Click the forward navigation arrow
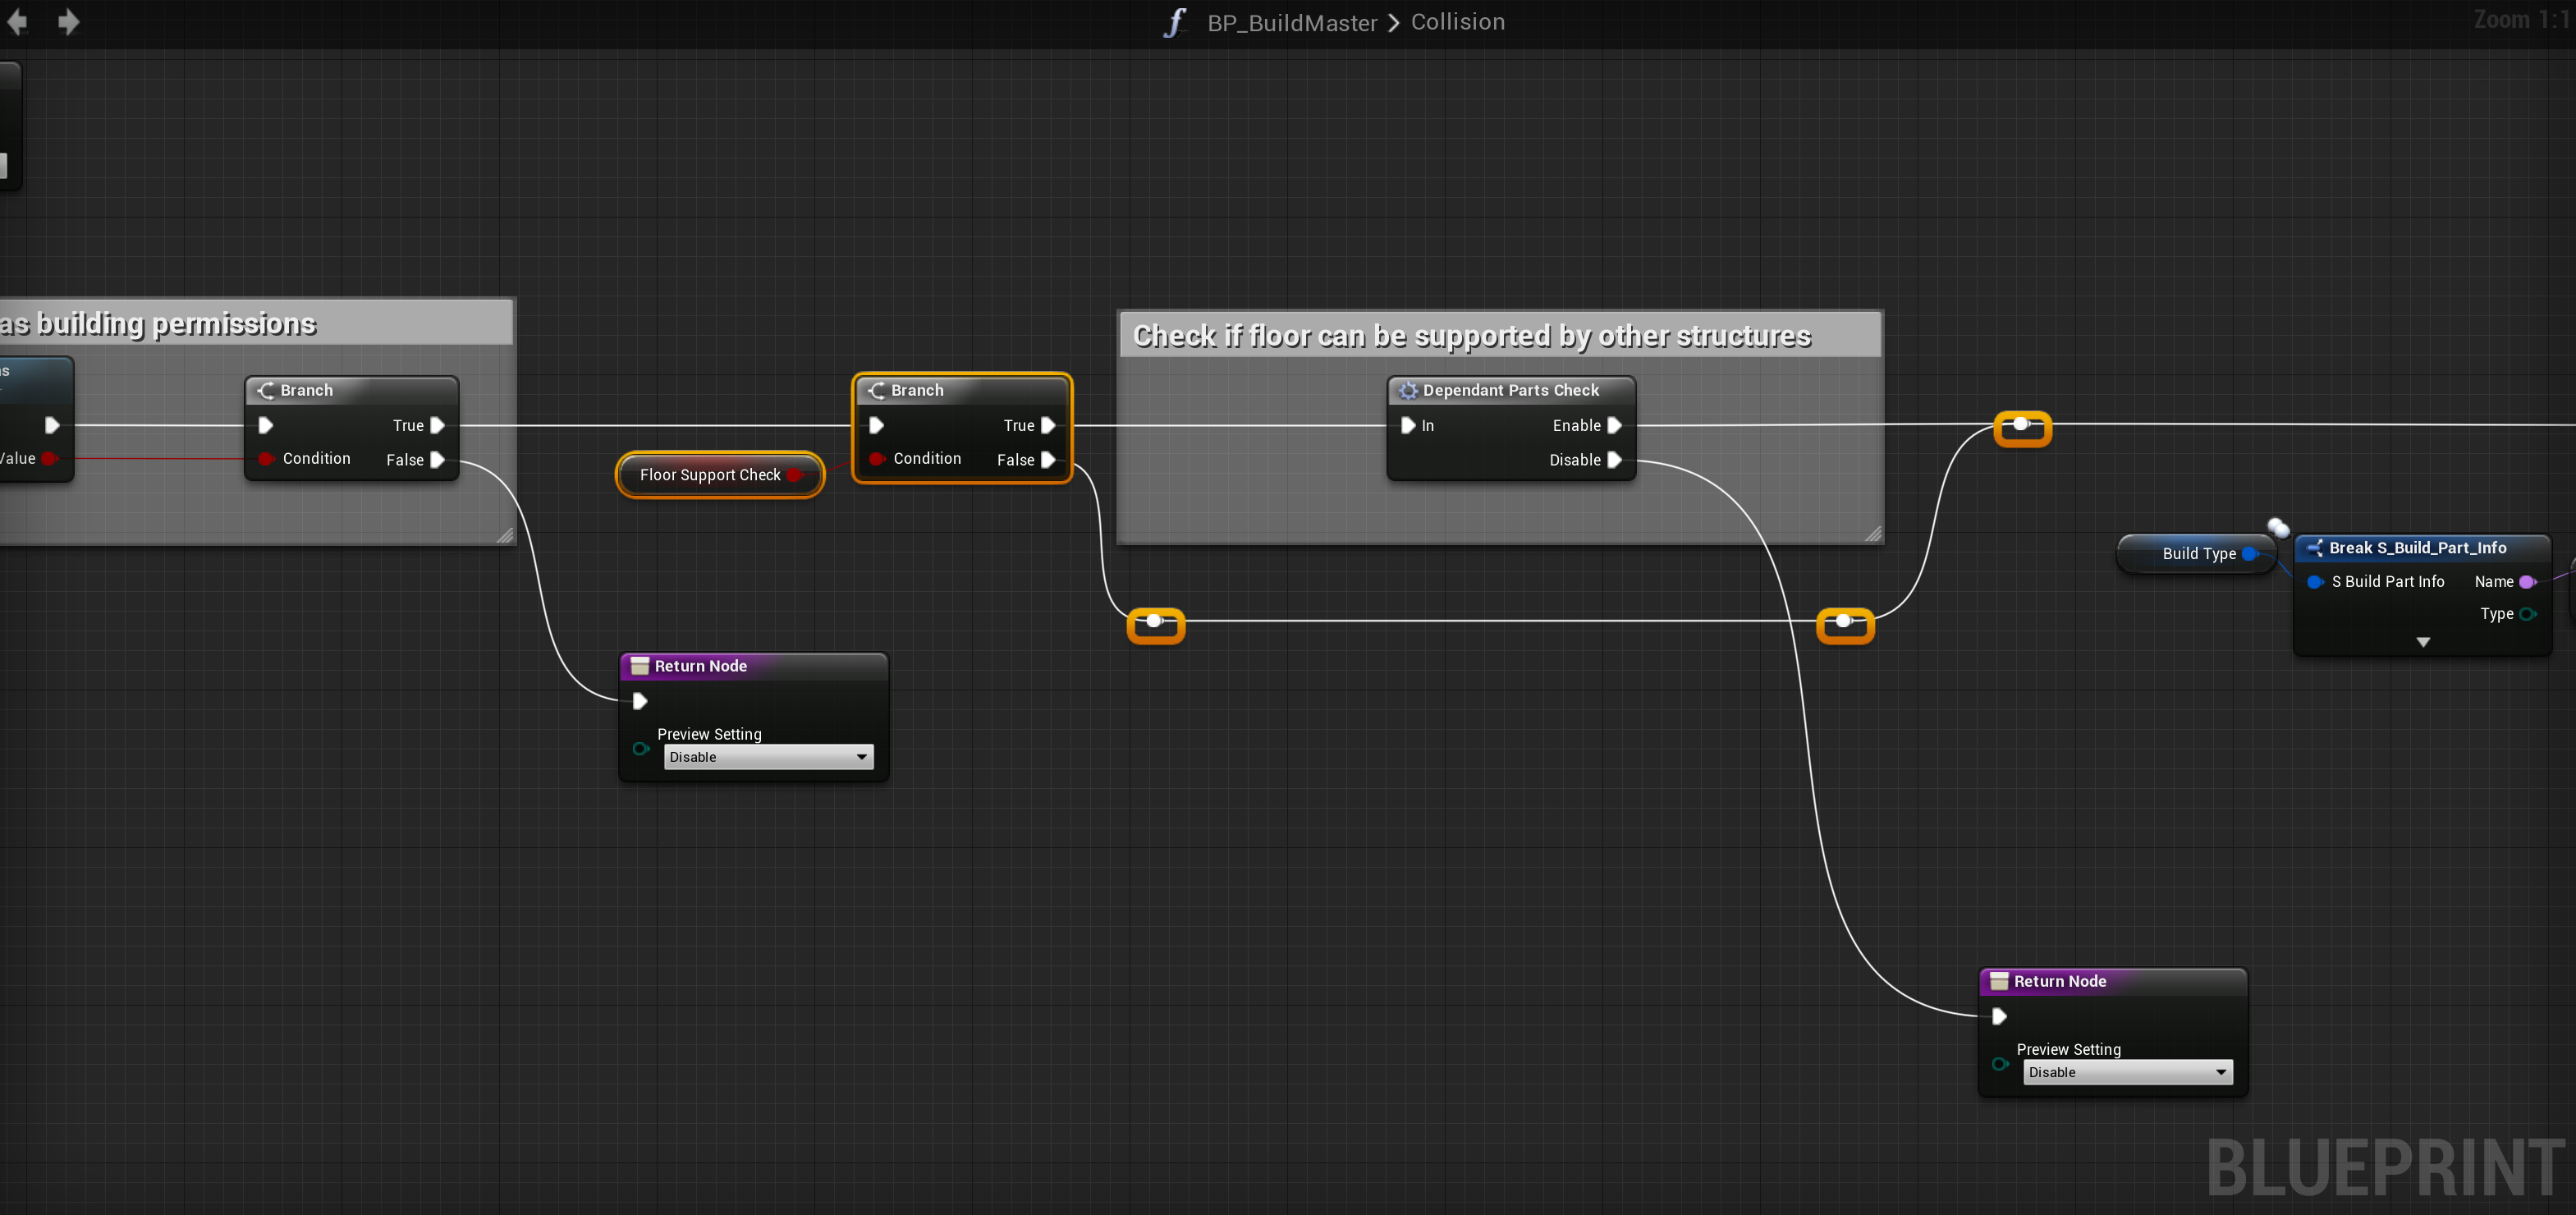 pos(68,22)
